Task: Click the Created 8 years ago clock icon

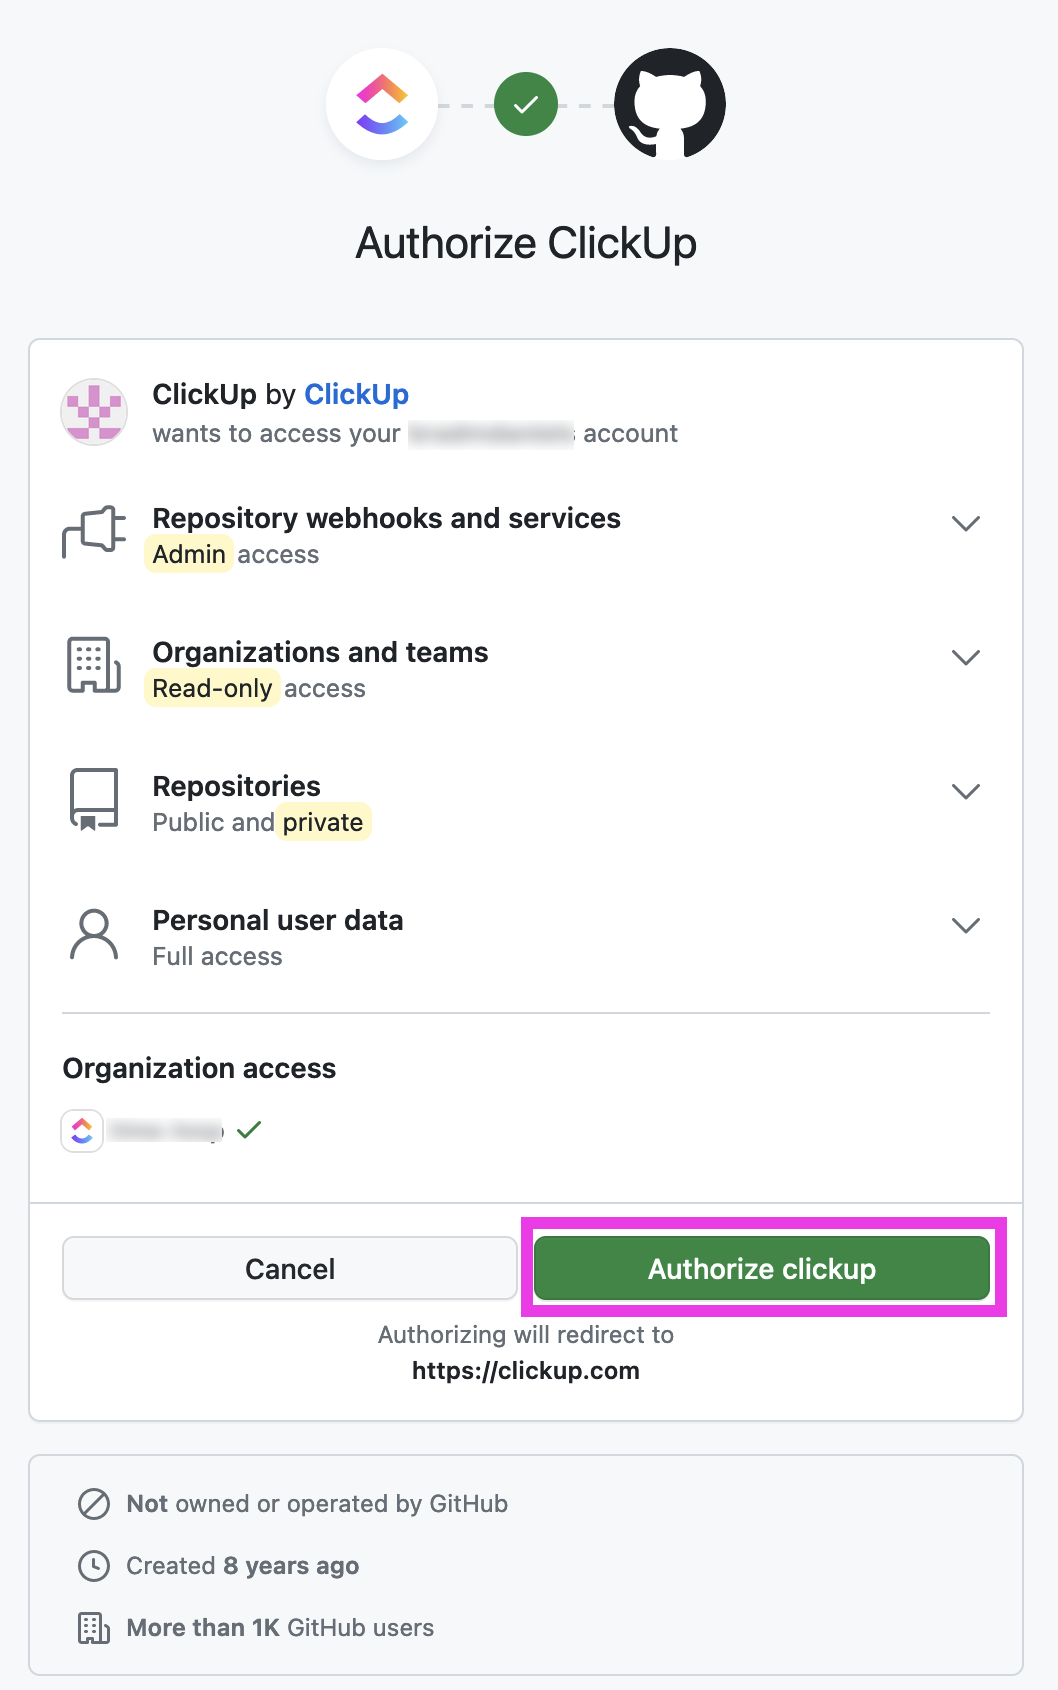Action: [x=94, y=1566]
